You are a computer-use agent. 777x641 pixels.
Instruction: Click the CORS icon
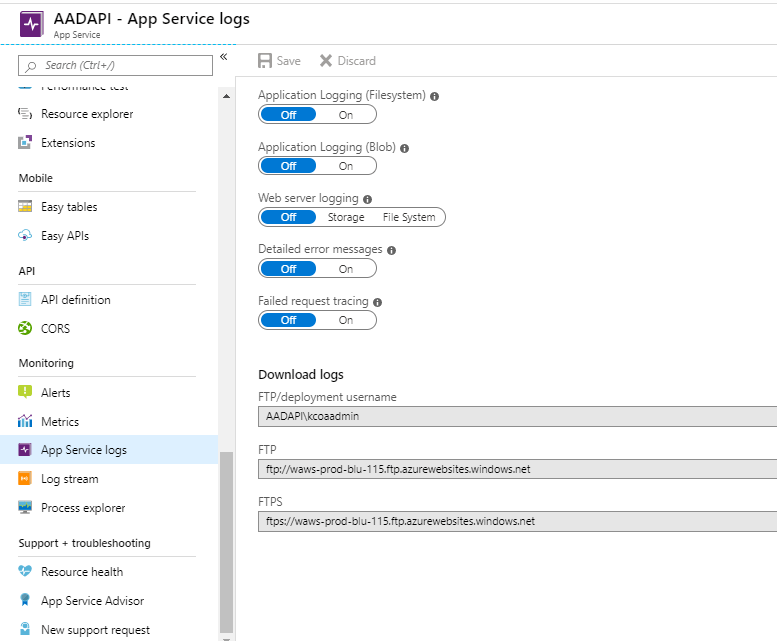(x=25, y=328)
